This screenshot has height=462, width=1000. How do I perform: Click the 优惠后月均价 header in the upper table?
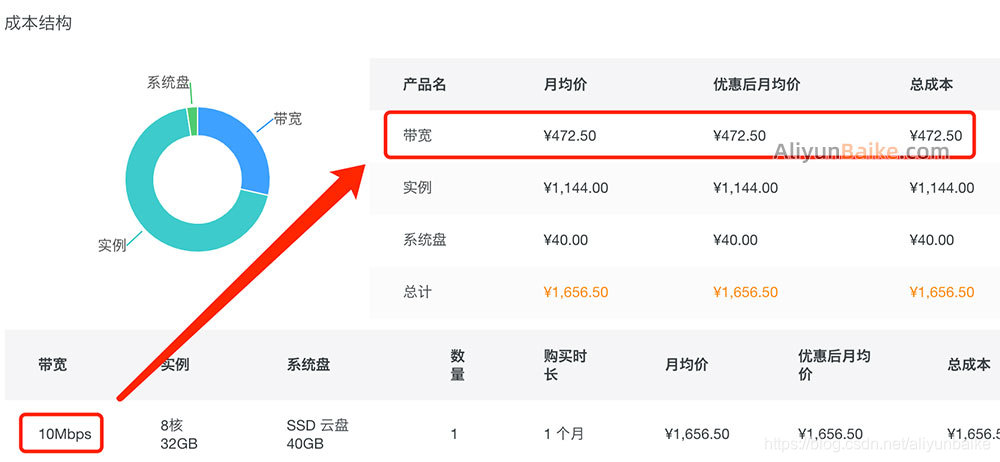pyautogui.click(x=756, y=84)
